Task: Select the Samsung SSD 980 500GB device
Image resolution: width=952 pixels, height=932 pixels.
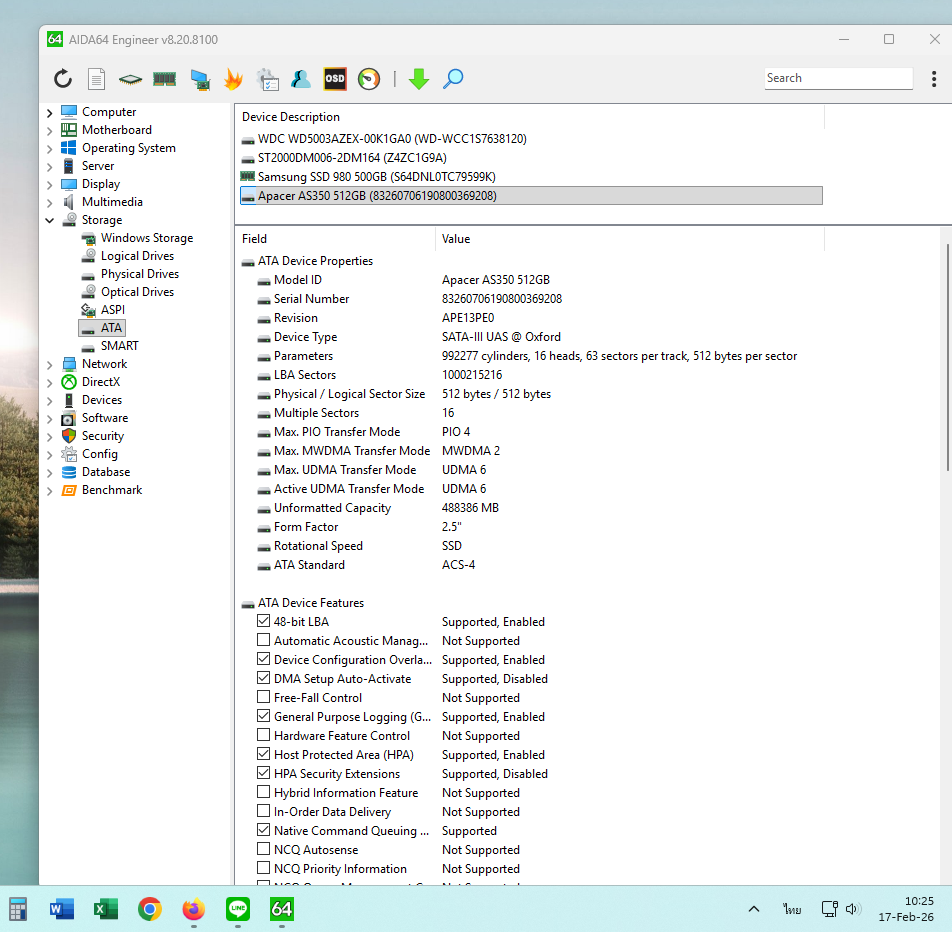Action: click(376, 177)
